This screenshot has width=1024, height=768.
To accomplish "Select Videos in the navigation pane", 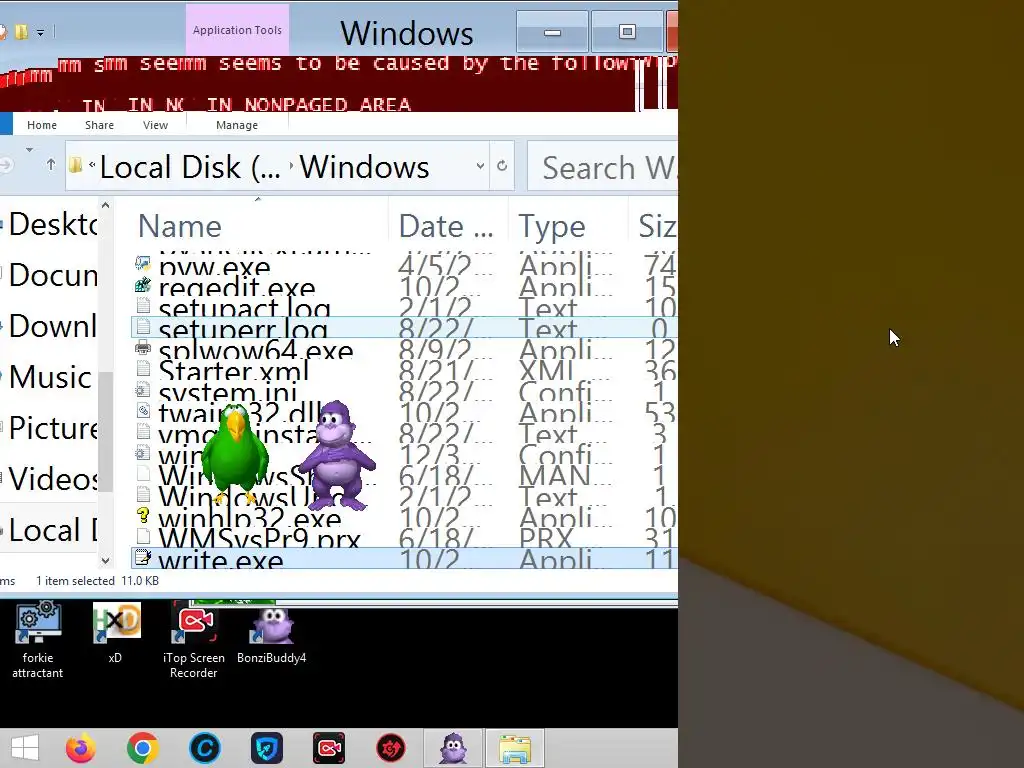I will pyautogui.click(x=52, y=479).
